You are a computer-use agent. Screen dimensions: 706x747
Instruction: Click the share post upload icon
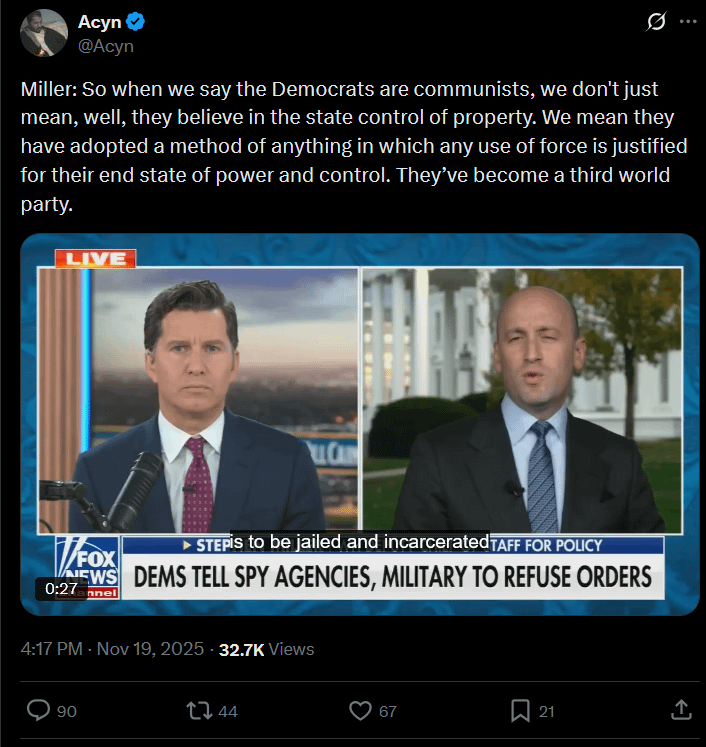click(681, 710)
